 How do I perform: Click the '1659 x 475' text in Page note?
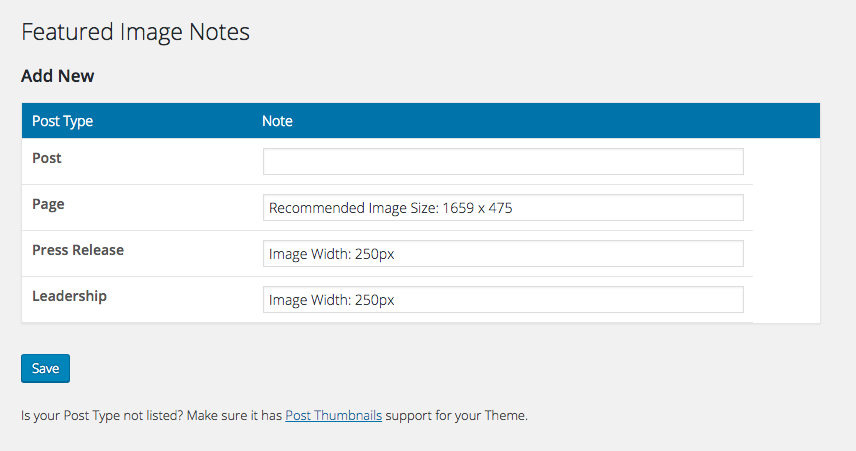click(477, 208)
